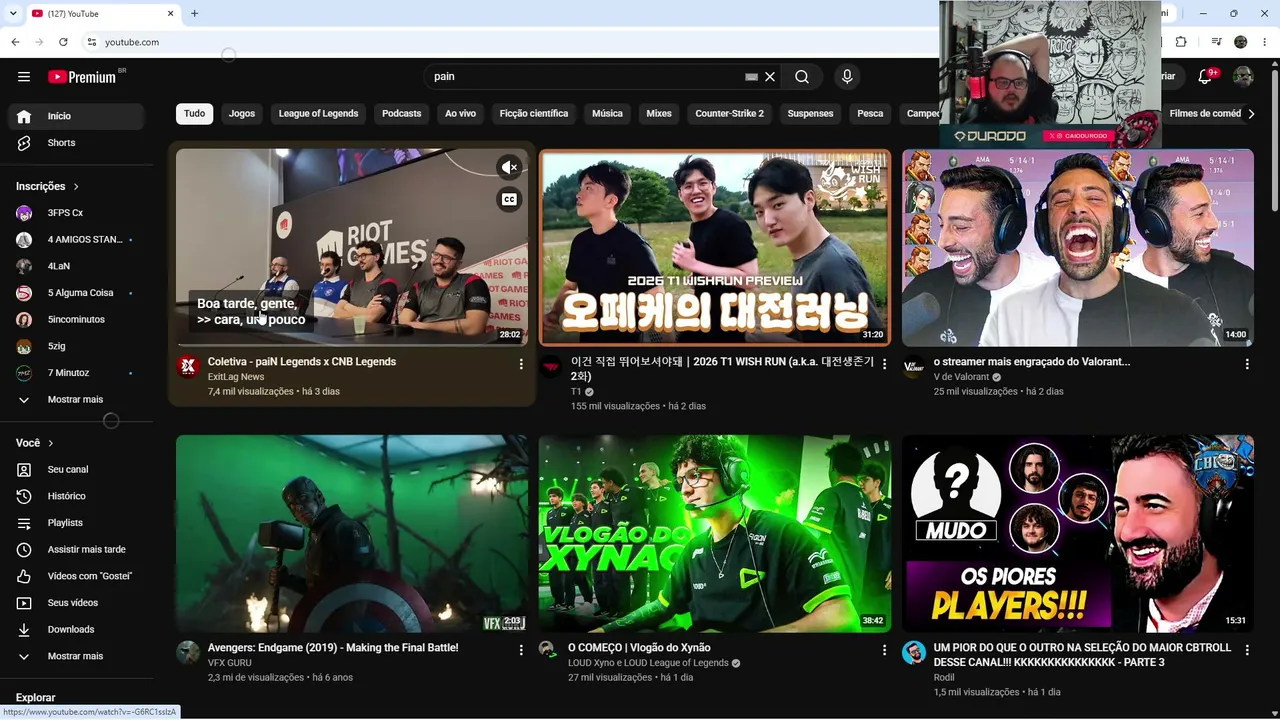Open new browser tab with plus

coord(194,13)
